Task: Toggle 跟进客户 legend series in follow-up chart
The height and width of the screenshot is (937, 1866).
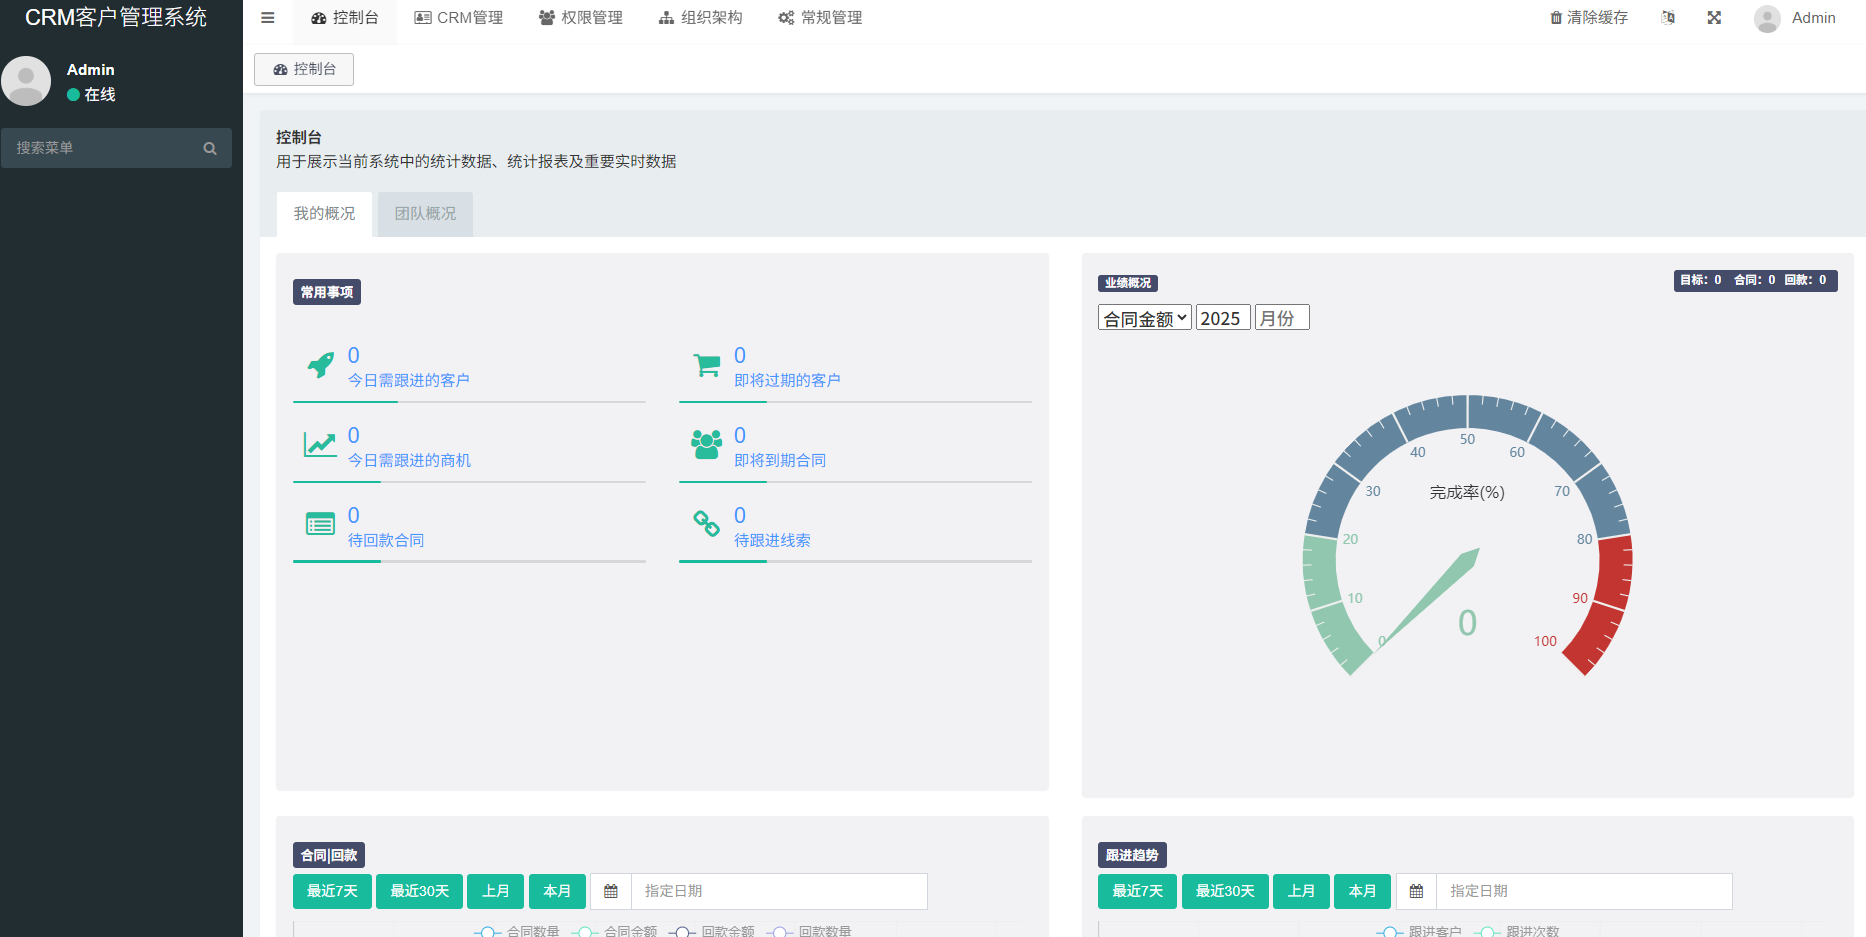Action: point(1419,931)
